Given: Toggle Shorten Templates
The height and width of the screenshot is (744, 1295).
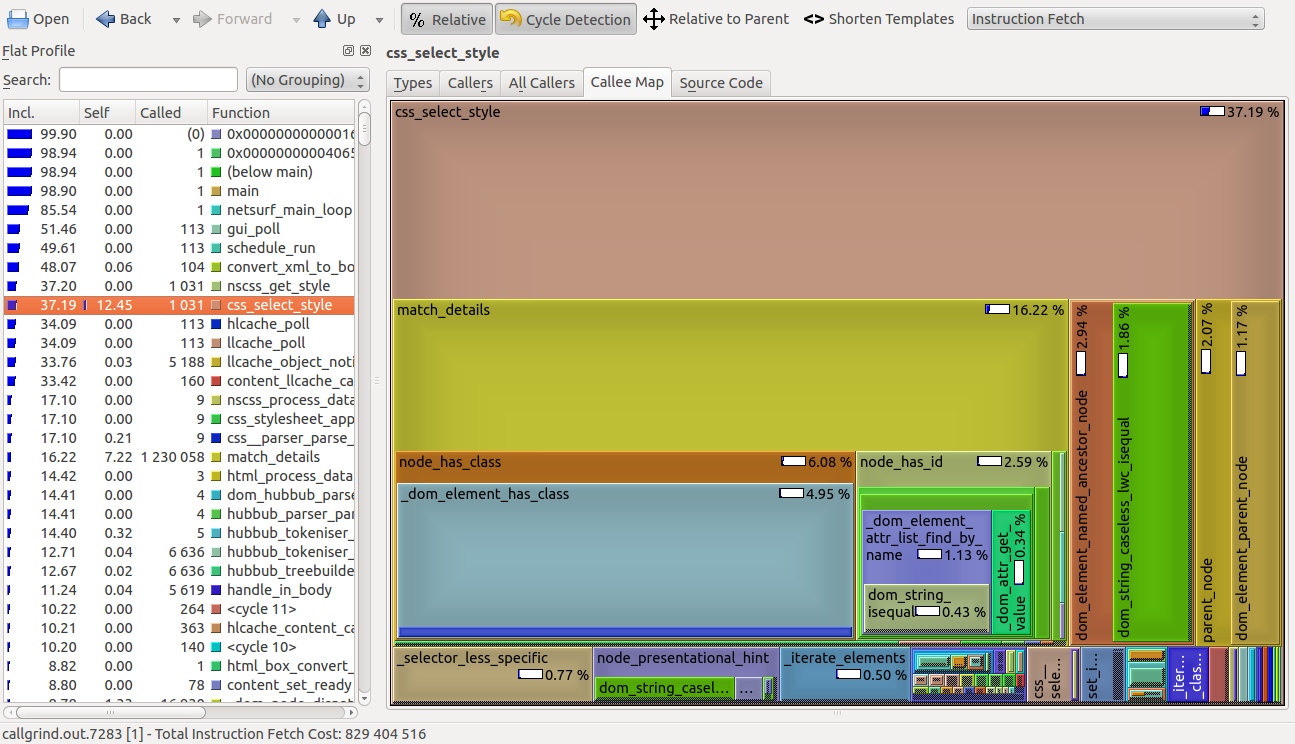Looking at the screenshot, I should pos(879,19).
